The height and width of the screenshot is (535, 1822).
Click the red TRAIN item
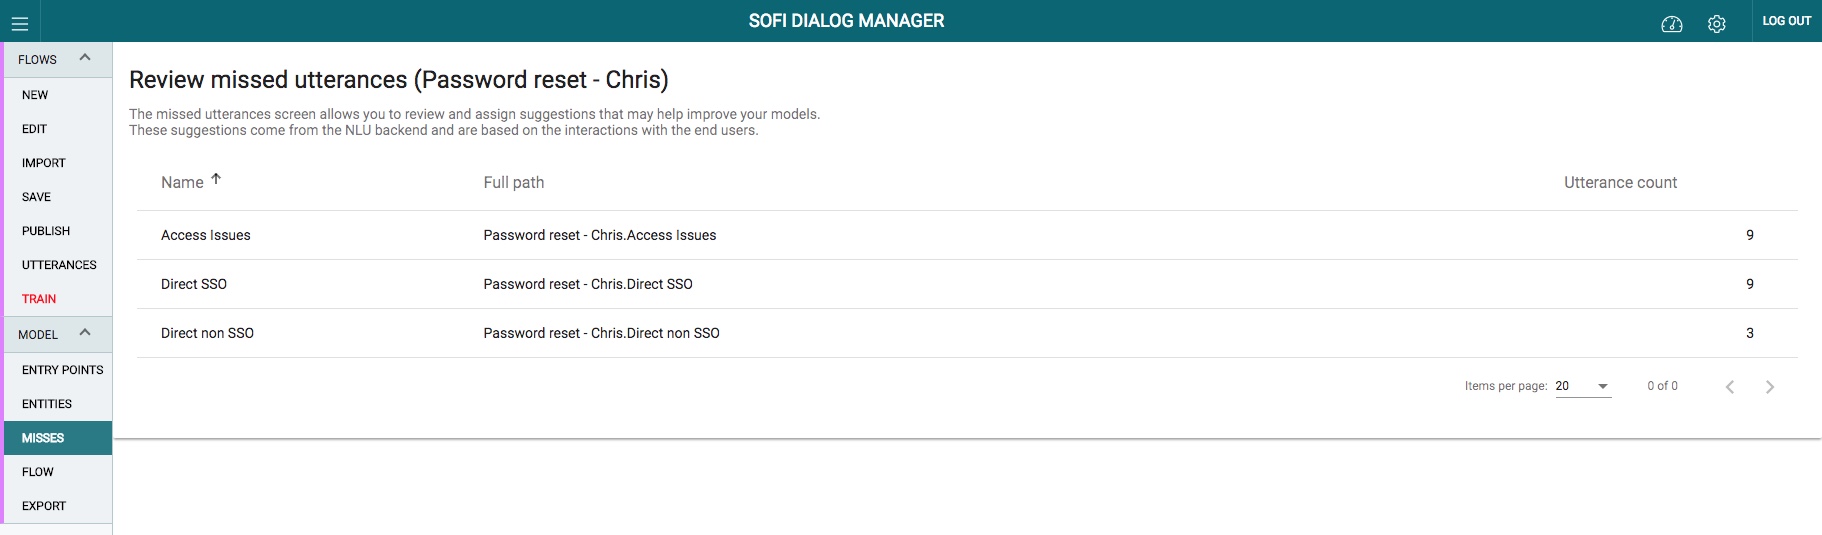[58, 299]
